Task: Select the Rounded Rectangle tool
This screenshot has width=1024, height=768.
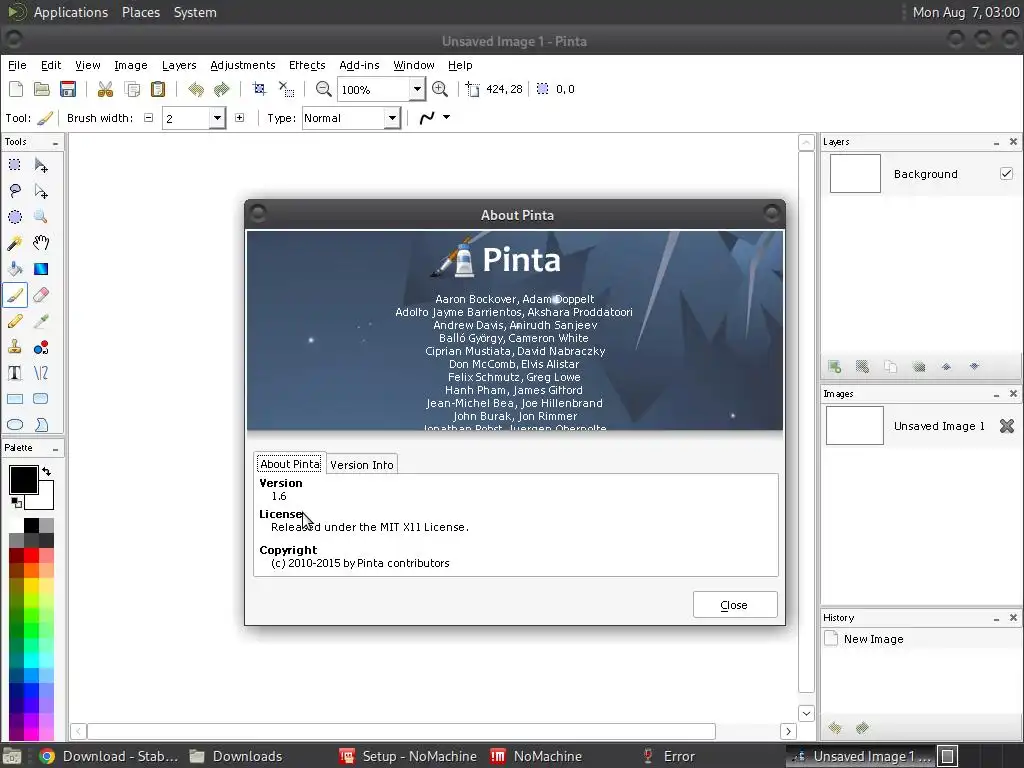Action: (40, 399)
